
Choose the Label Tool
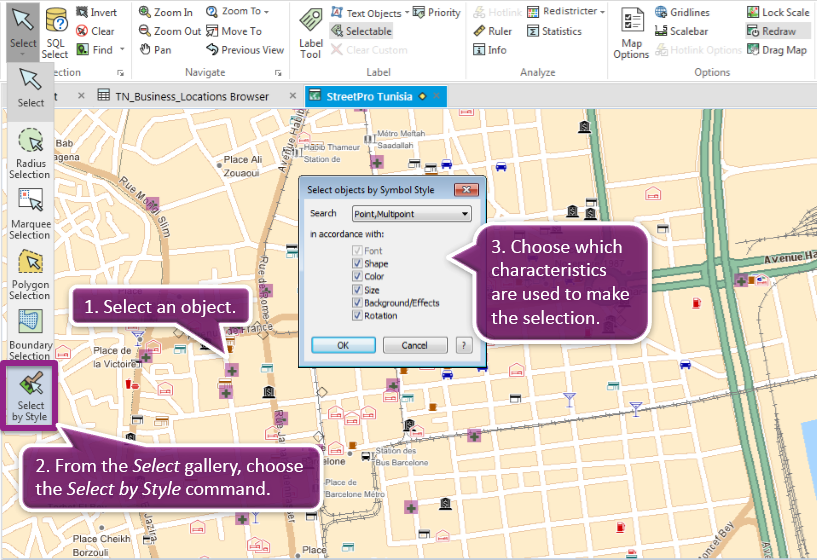pos(311,33)
